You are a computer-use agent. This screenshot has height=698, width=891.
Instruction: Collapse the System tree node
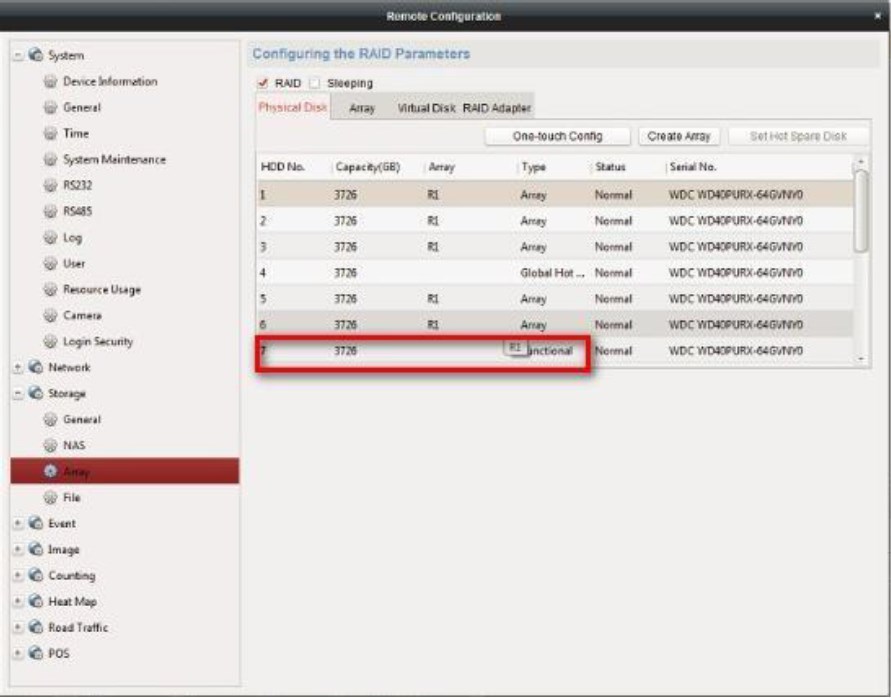point(18,56)
